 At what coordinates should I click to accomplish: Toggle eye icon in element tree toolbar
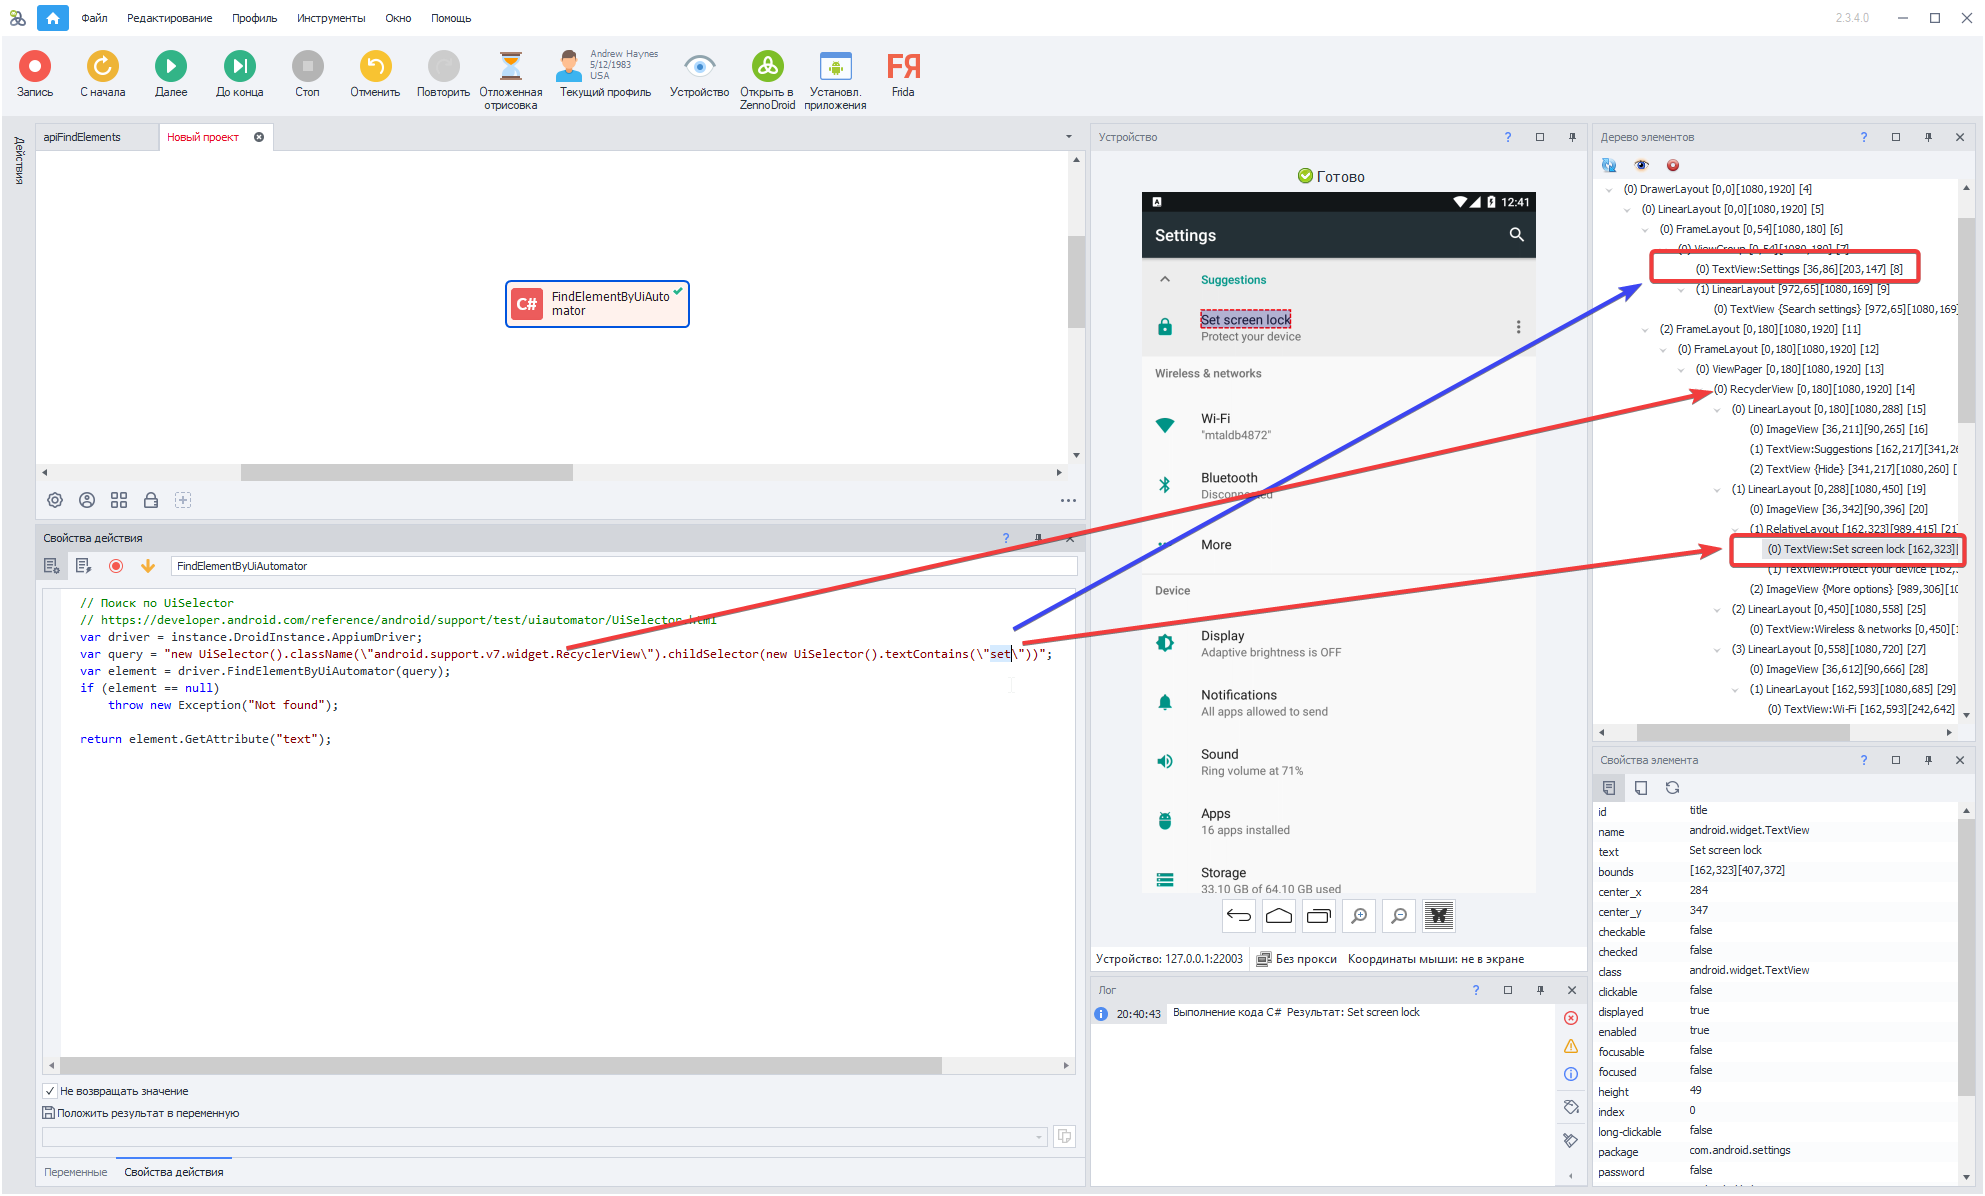[1641, 165]
